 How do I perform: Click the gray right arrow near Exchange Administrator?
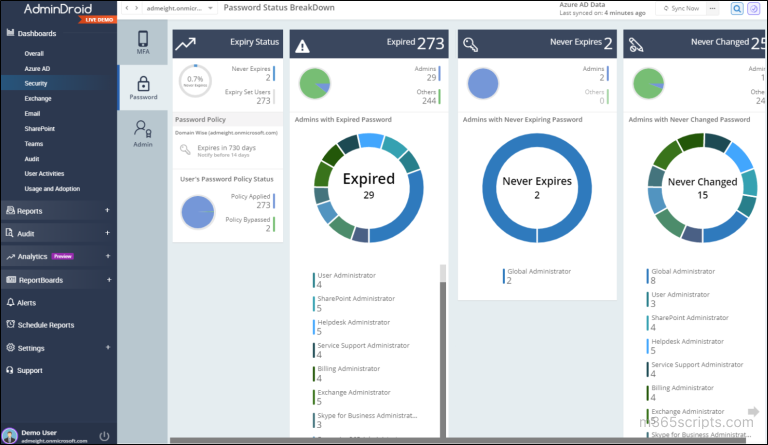(x=753, y=411)
